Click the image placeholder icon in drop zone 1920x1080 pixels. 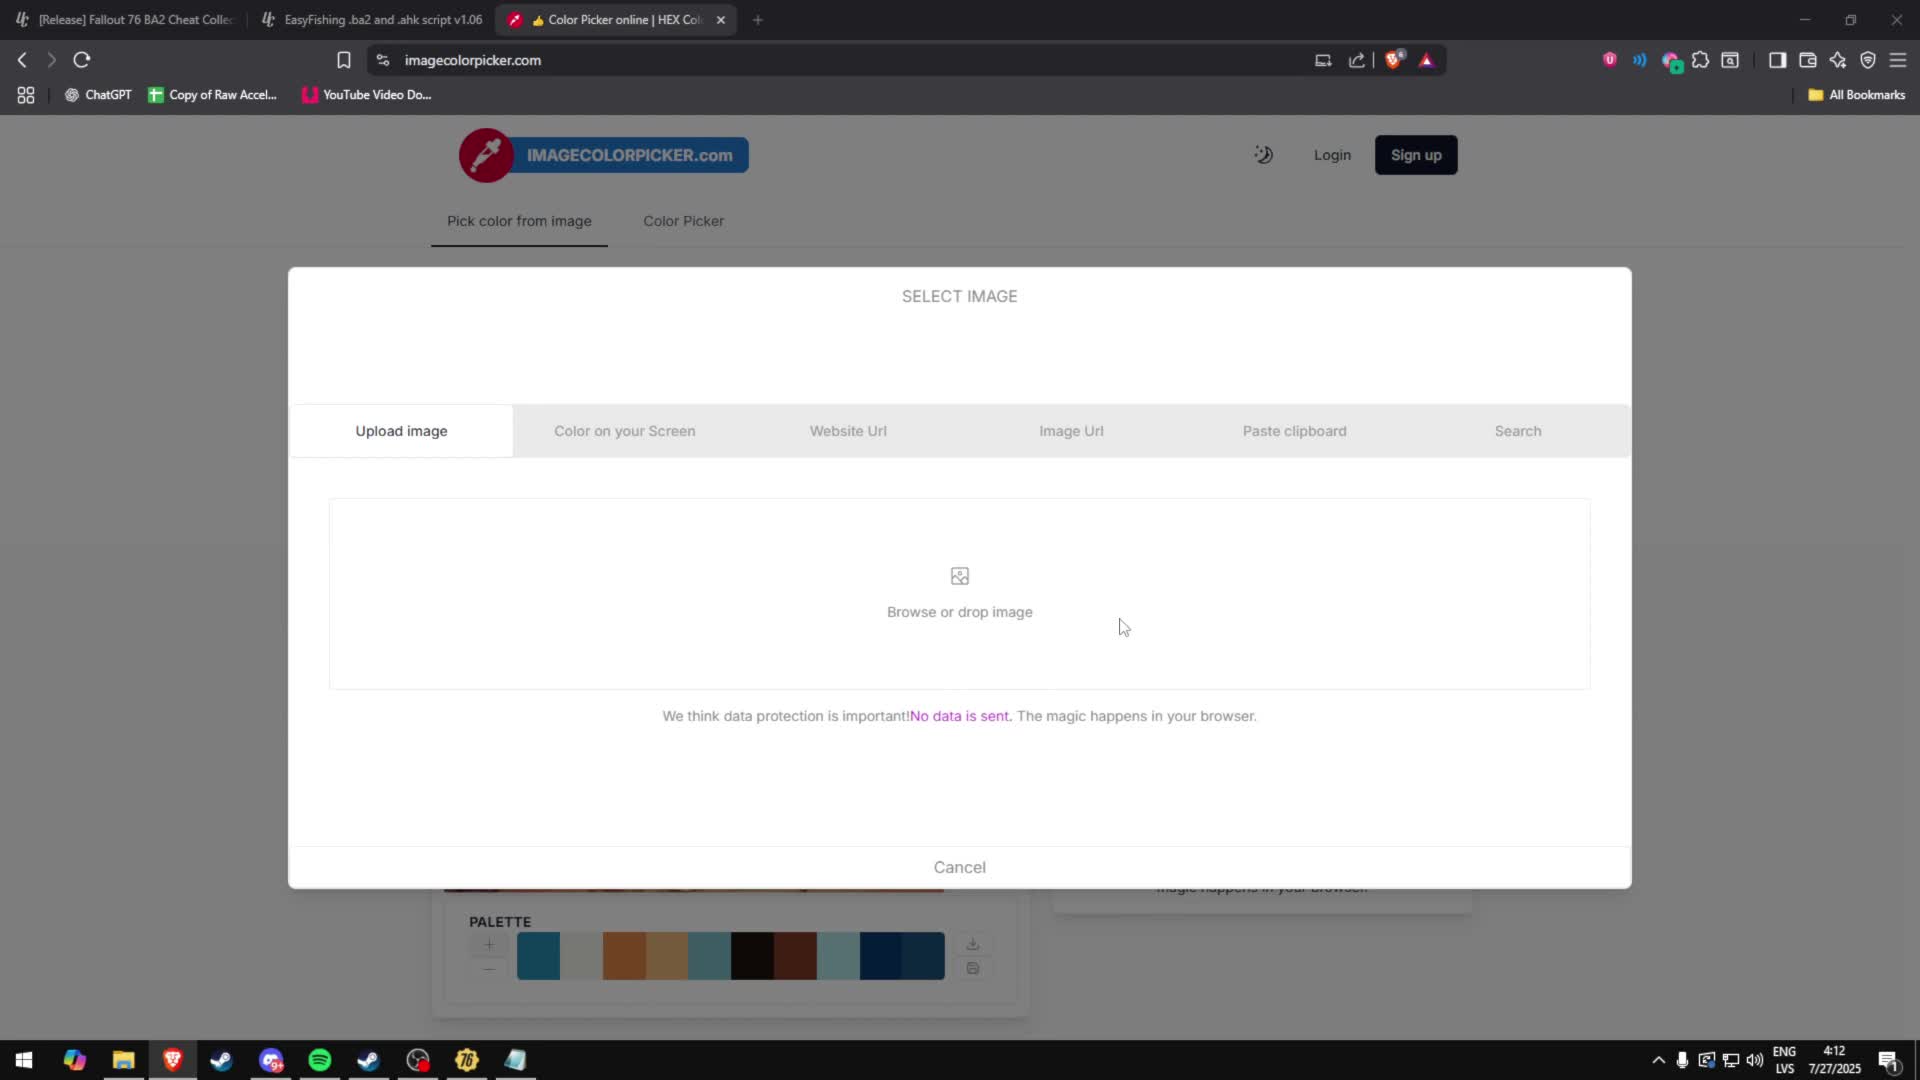pos(959,576)
